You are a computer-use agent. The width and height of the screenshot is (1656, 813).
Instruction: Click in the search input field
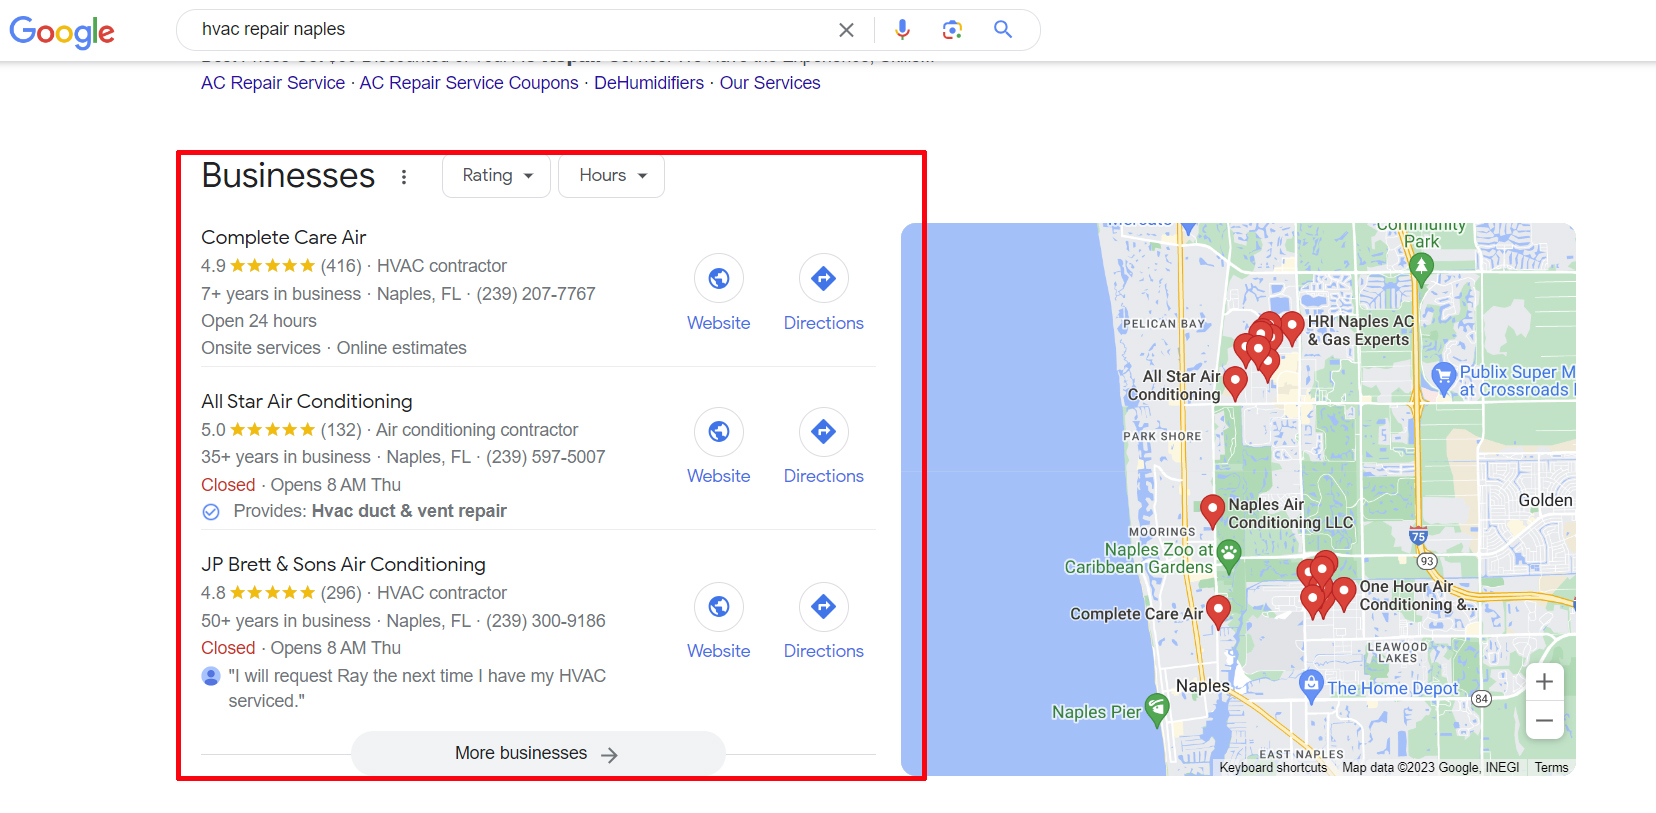[x=510, y=30]
